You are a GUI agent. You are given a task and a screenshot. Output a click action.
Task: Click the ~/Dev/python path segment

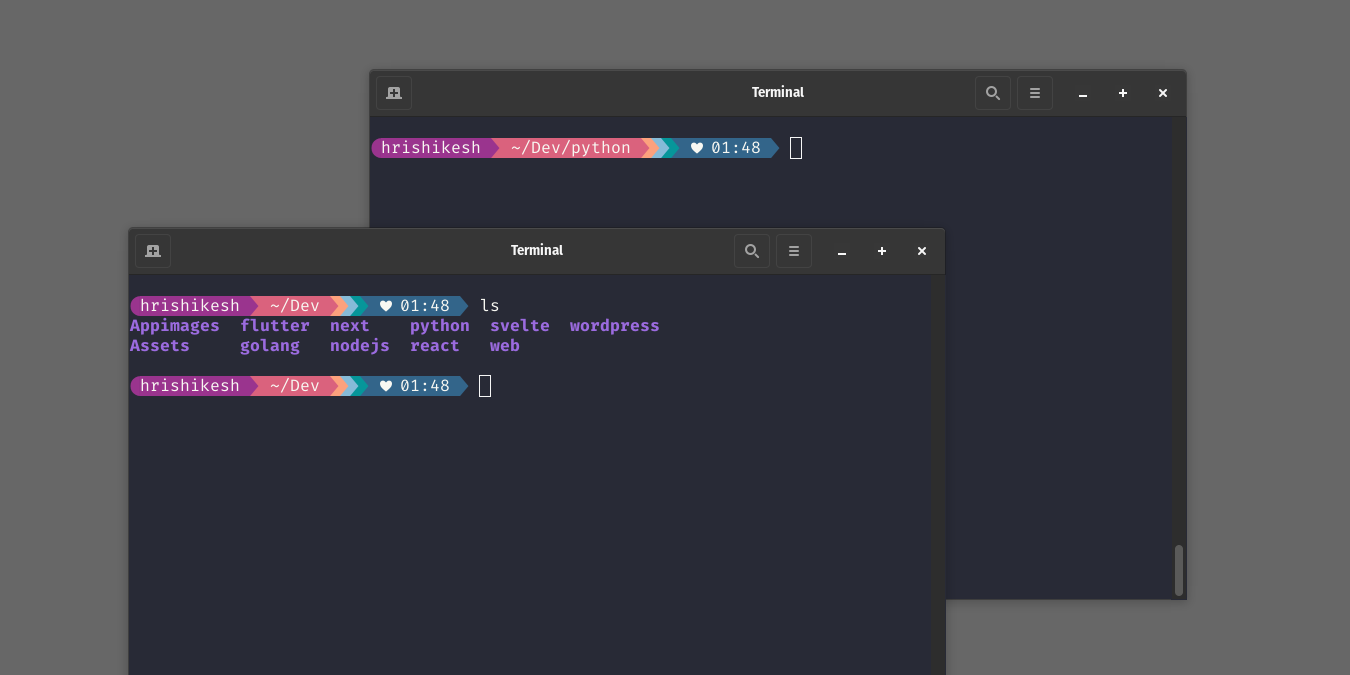point(570,147)
